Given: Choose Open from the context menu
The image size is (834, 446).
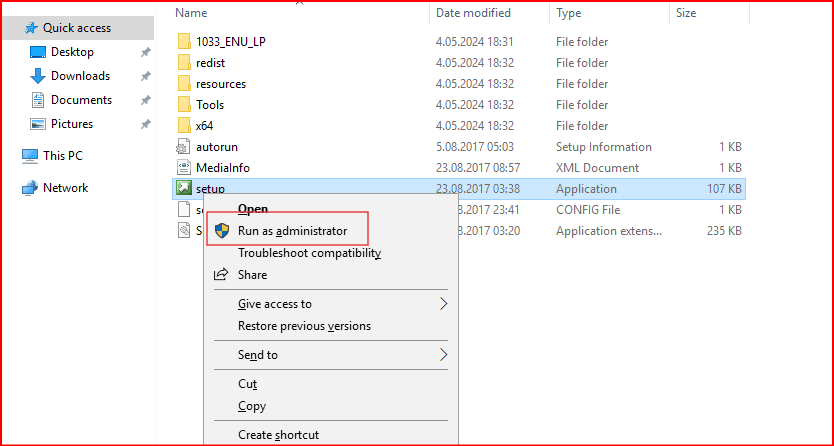Looking at the screenshot, I should [x=253, y=209].
